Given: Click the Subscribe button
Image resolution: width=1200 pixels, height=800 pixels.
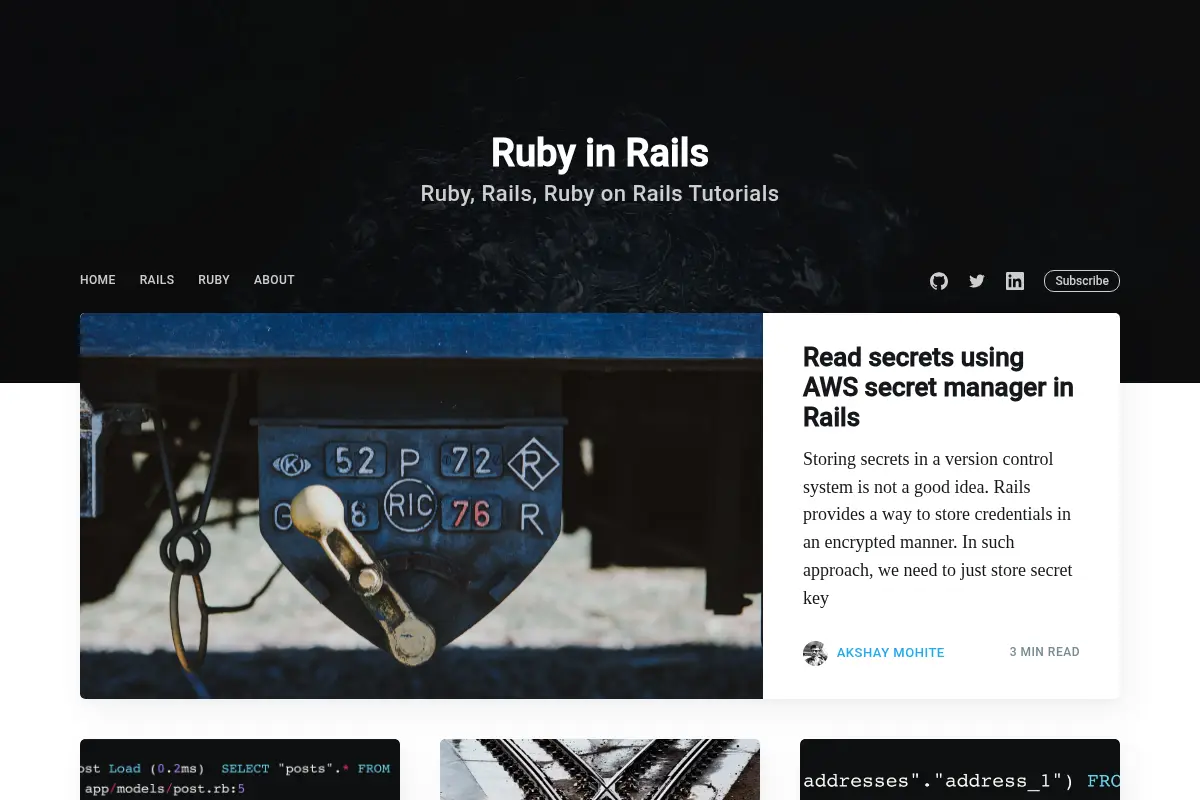Looking at the screenshot, I should [1082, 281].
